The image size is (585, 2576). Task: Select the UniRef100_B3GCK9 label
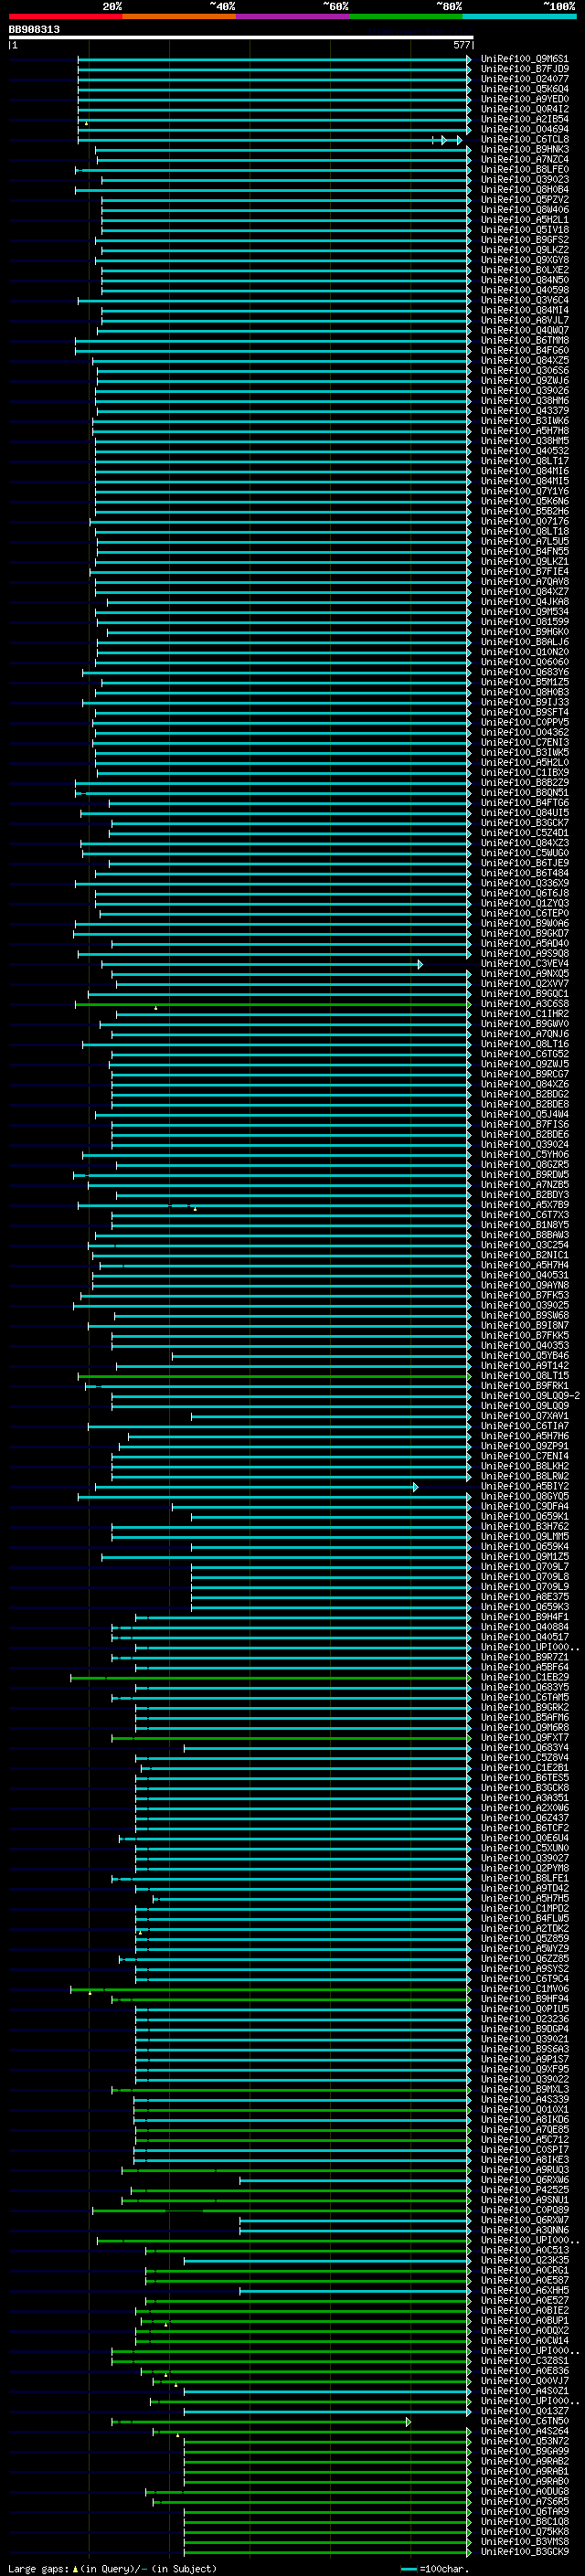coord(524,2552)
